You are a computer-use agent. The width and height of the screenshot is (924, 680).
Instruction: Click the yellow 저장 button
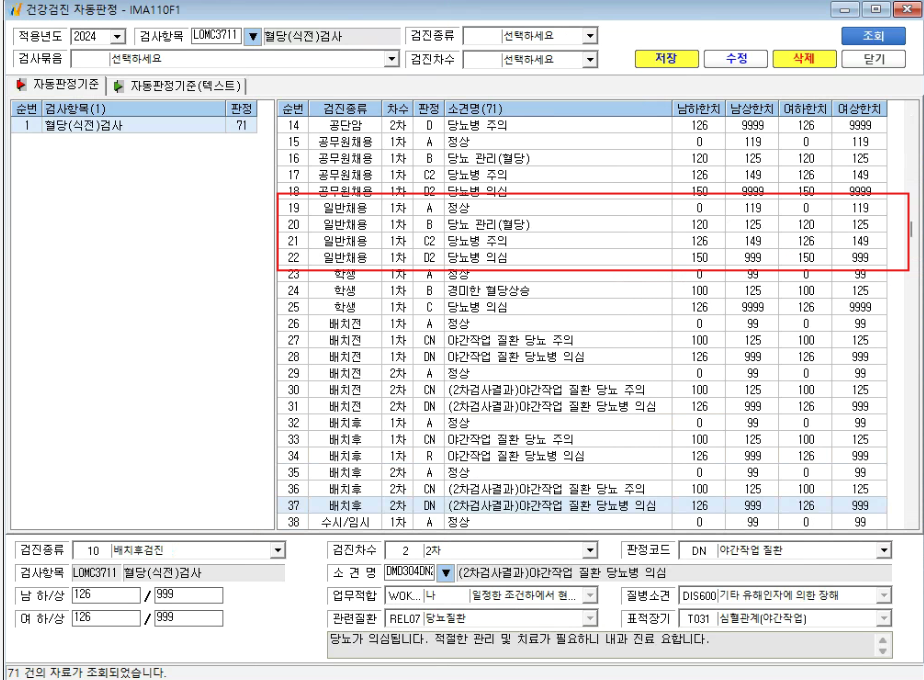(666, 58)
